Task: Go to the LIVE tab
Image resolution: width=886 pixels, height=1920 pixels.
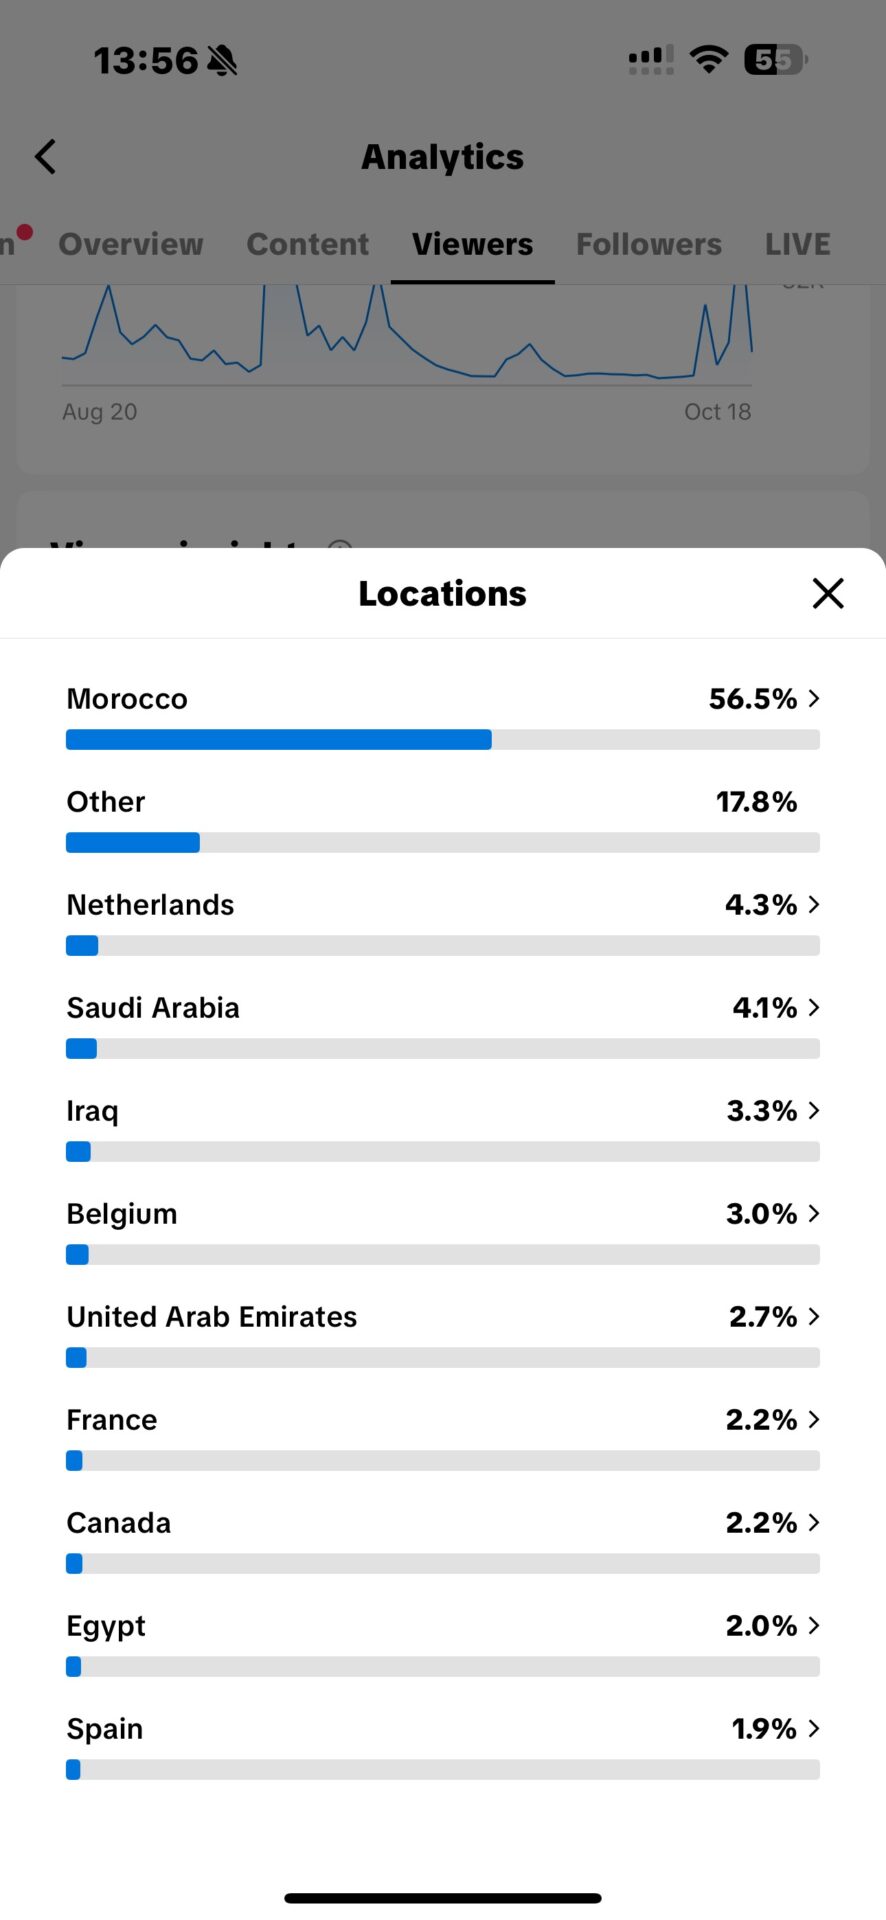Action: click(x=798, y=244)
